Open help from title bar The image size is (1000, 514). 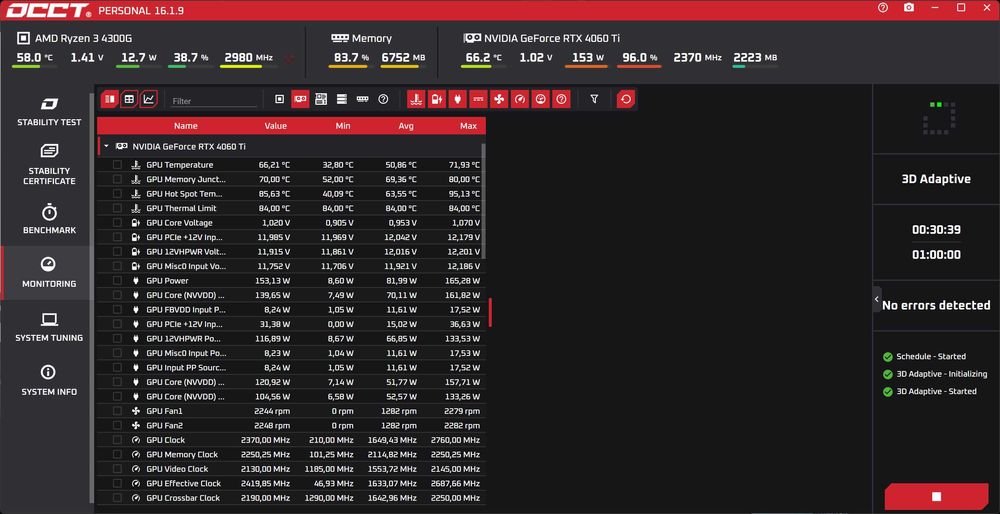tap(883, 8)
